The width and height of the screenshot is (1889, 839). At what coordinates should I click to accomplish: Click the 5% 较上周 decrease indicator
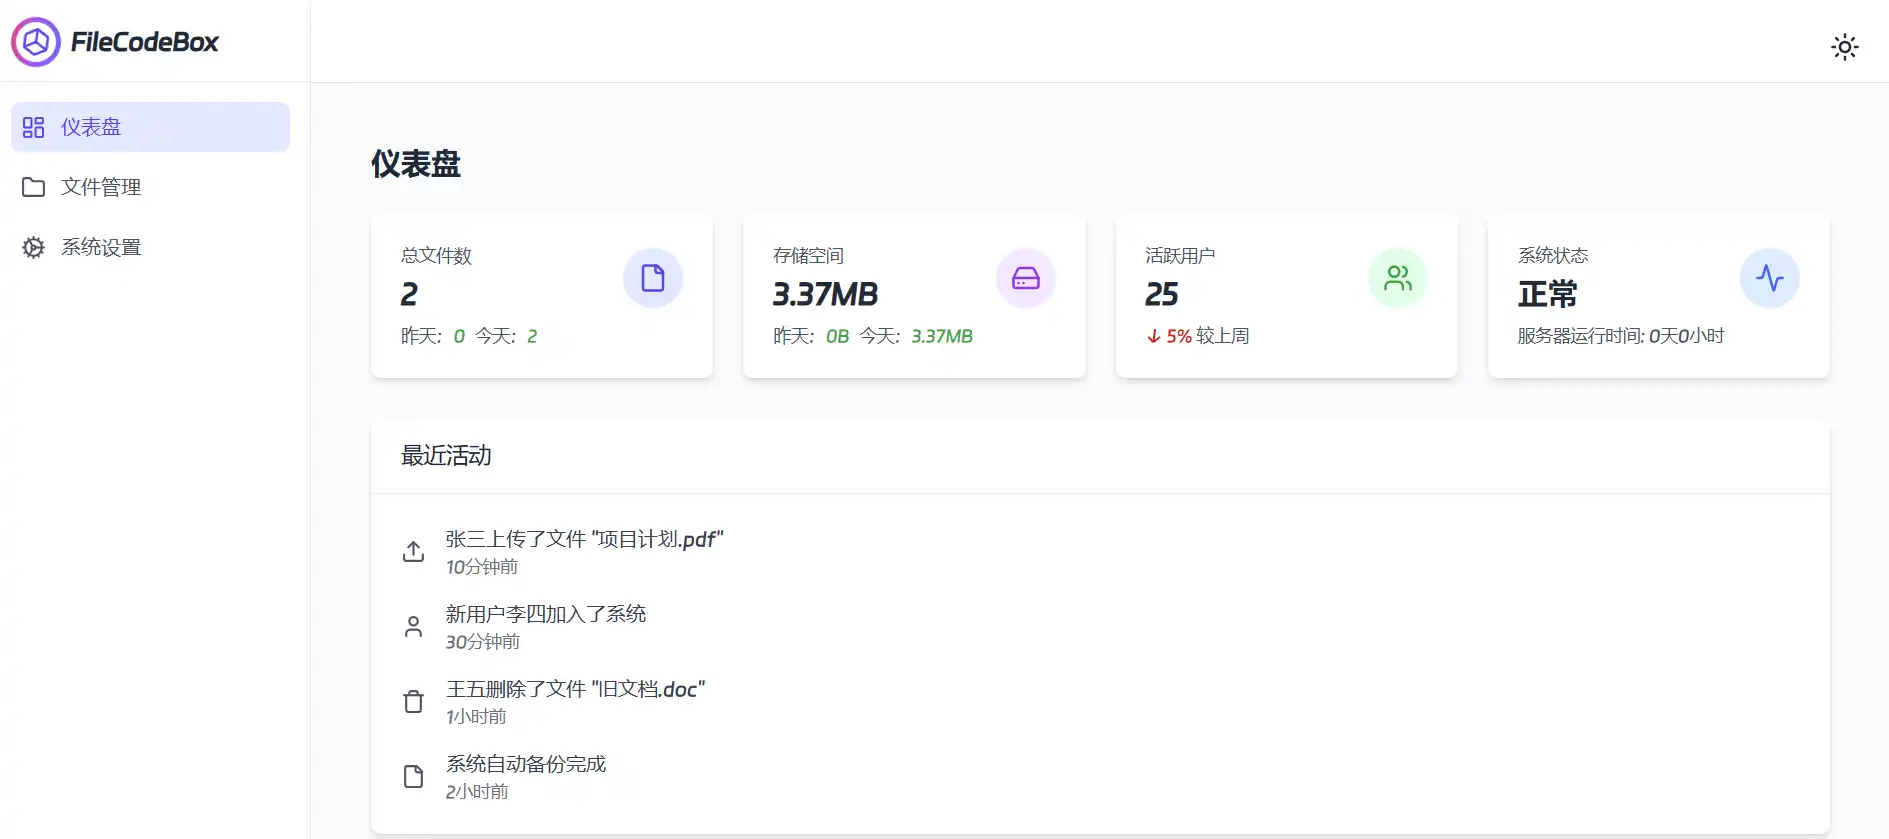pos(1198,336)
